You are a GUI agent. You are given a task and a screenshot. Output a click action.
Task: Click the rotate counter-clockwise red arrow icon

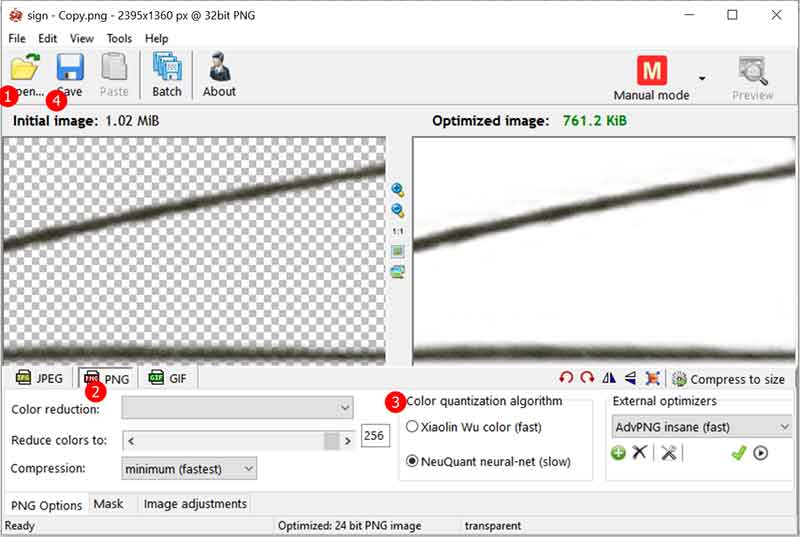(566, 378)
